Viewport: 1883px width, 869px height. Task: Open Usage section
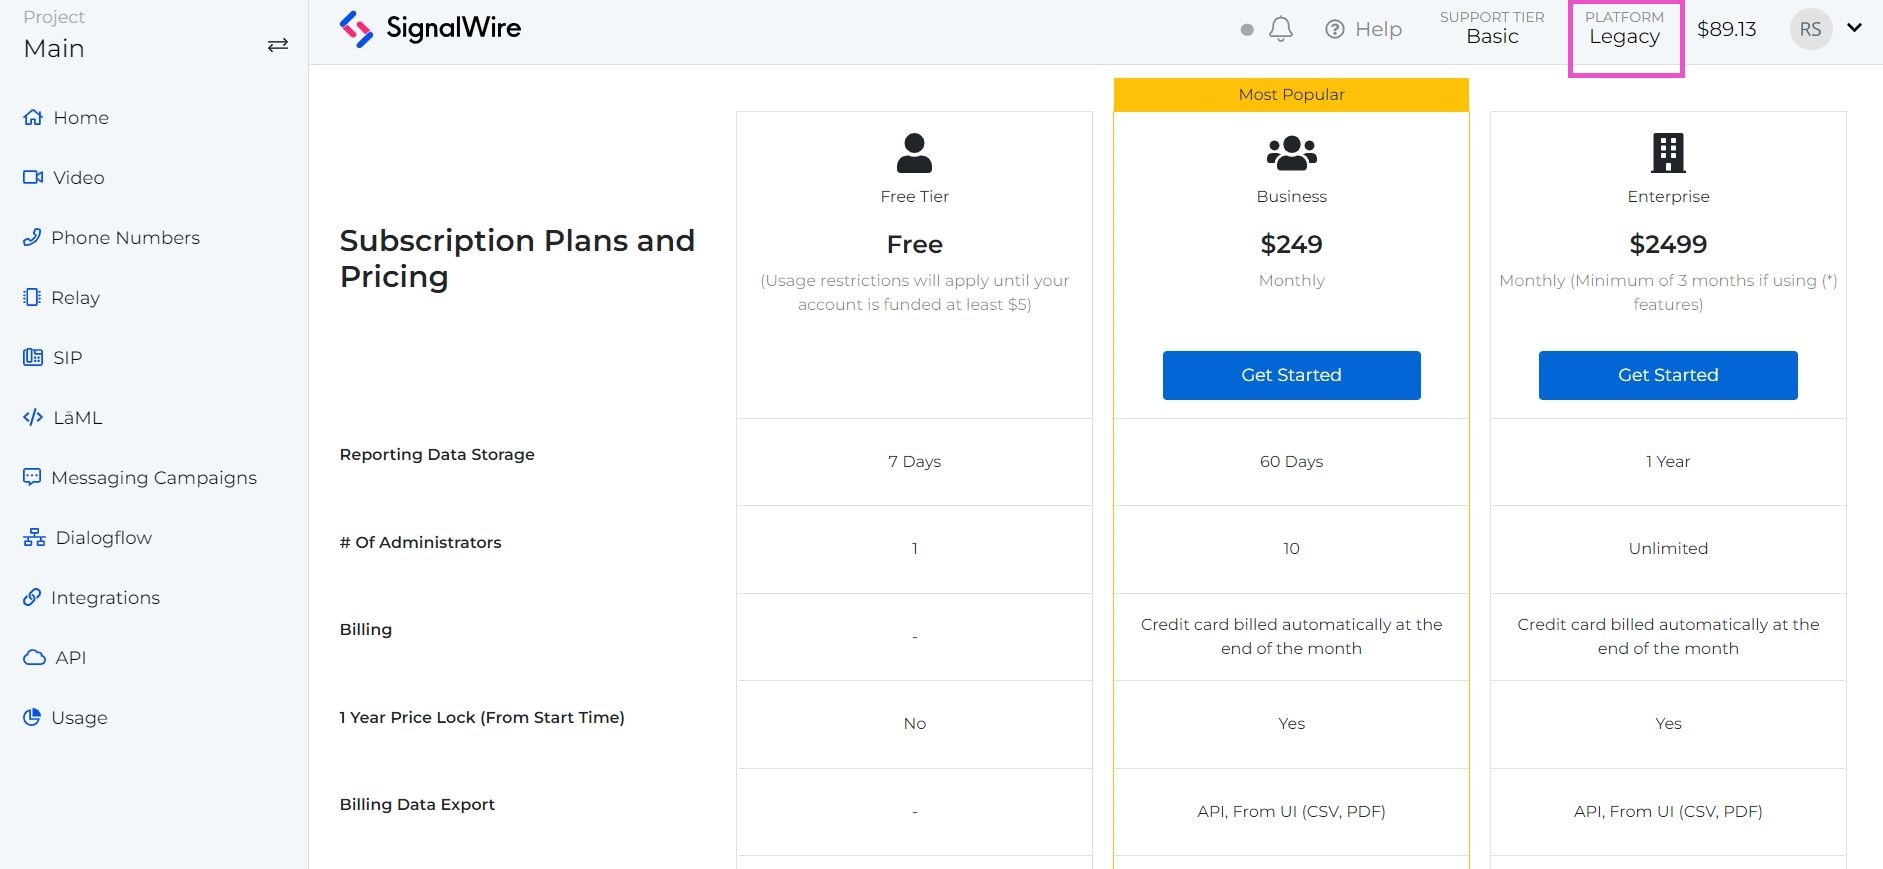pos(79,717)
